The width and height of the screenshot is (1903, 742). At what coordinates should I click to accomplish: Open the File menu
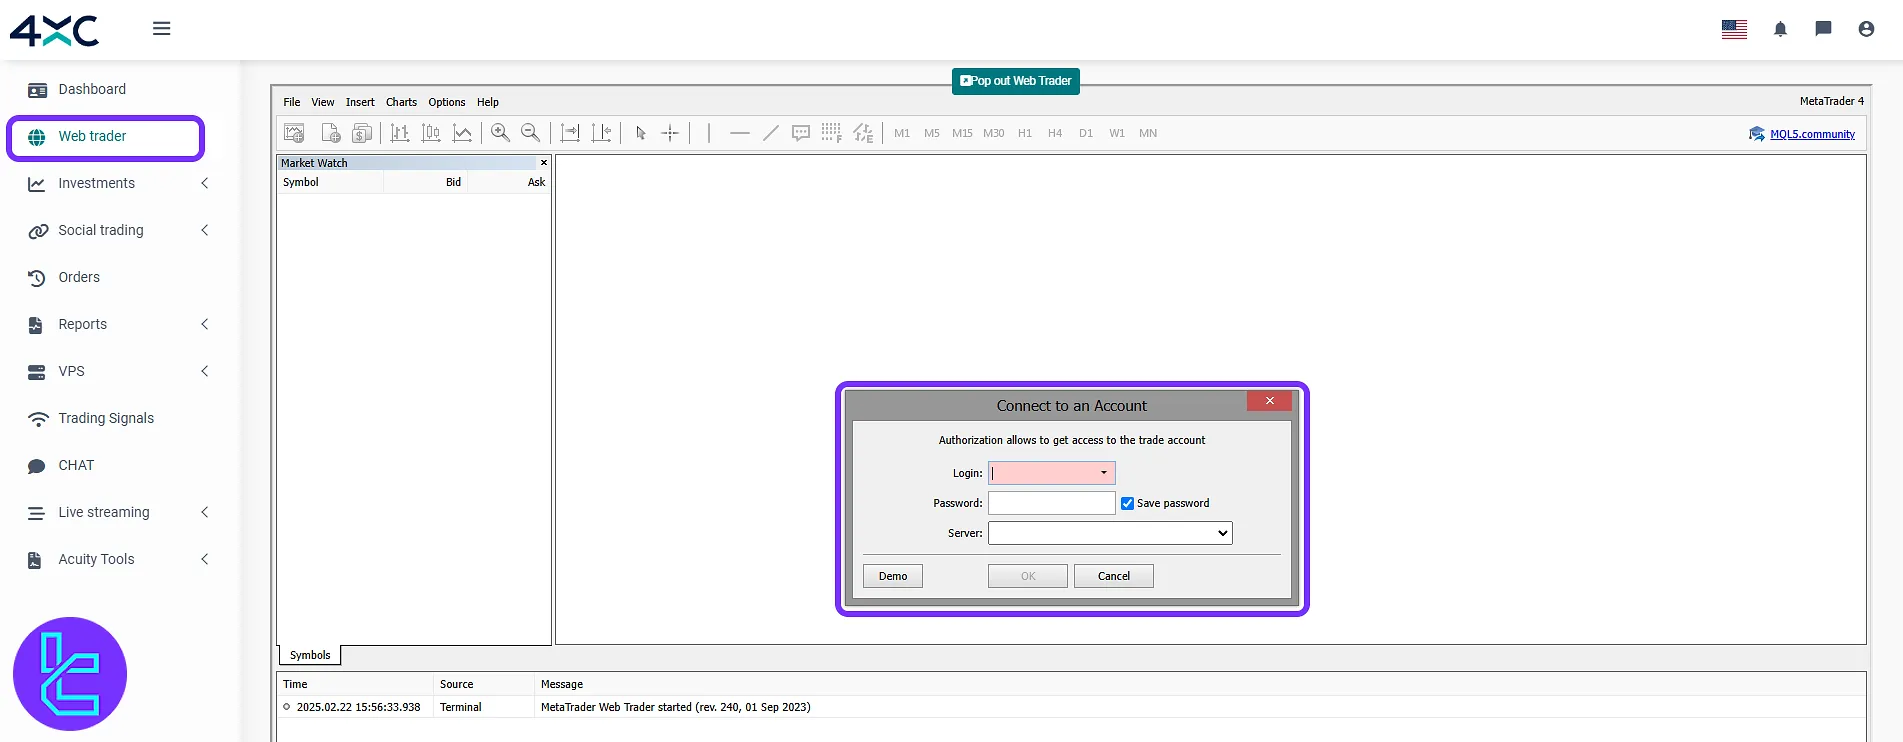[x=292, y=102]
